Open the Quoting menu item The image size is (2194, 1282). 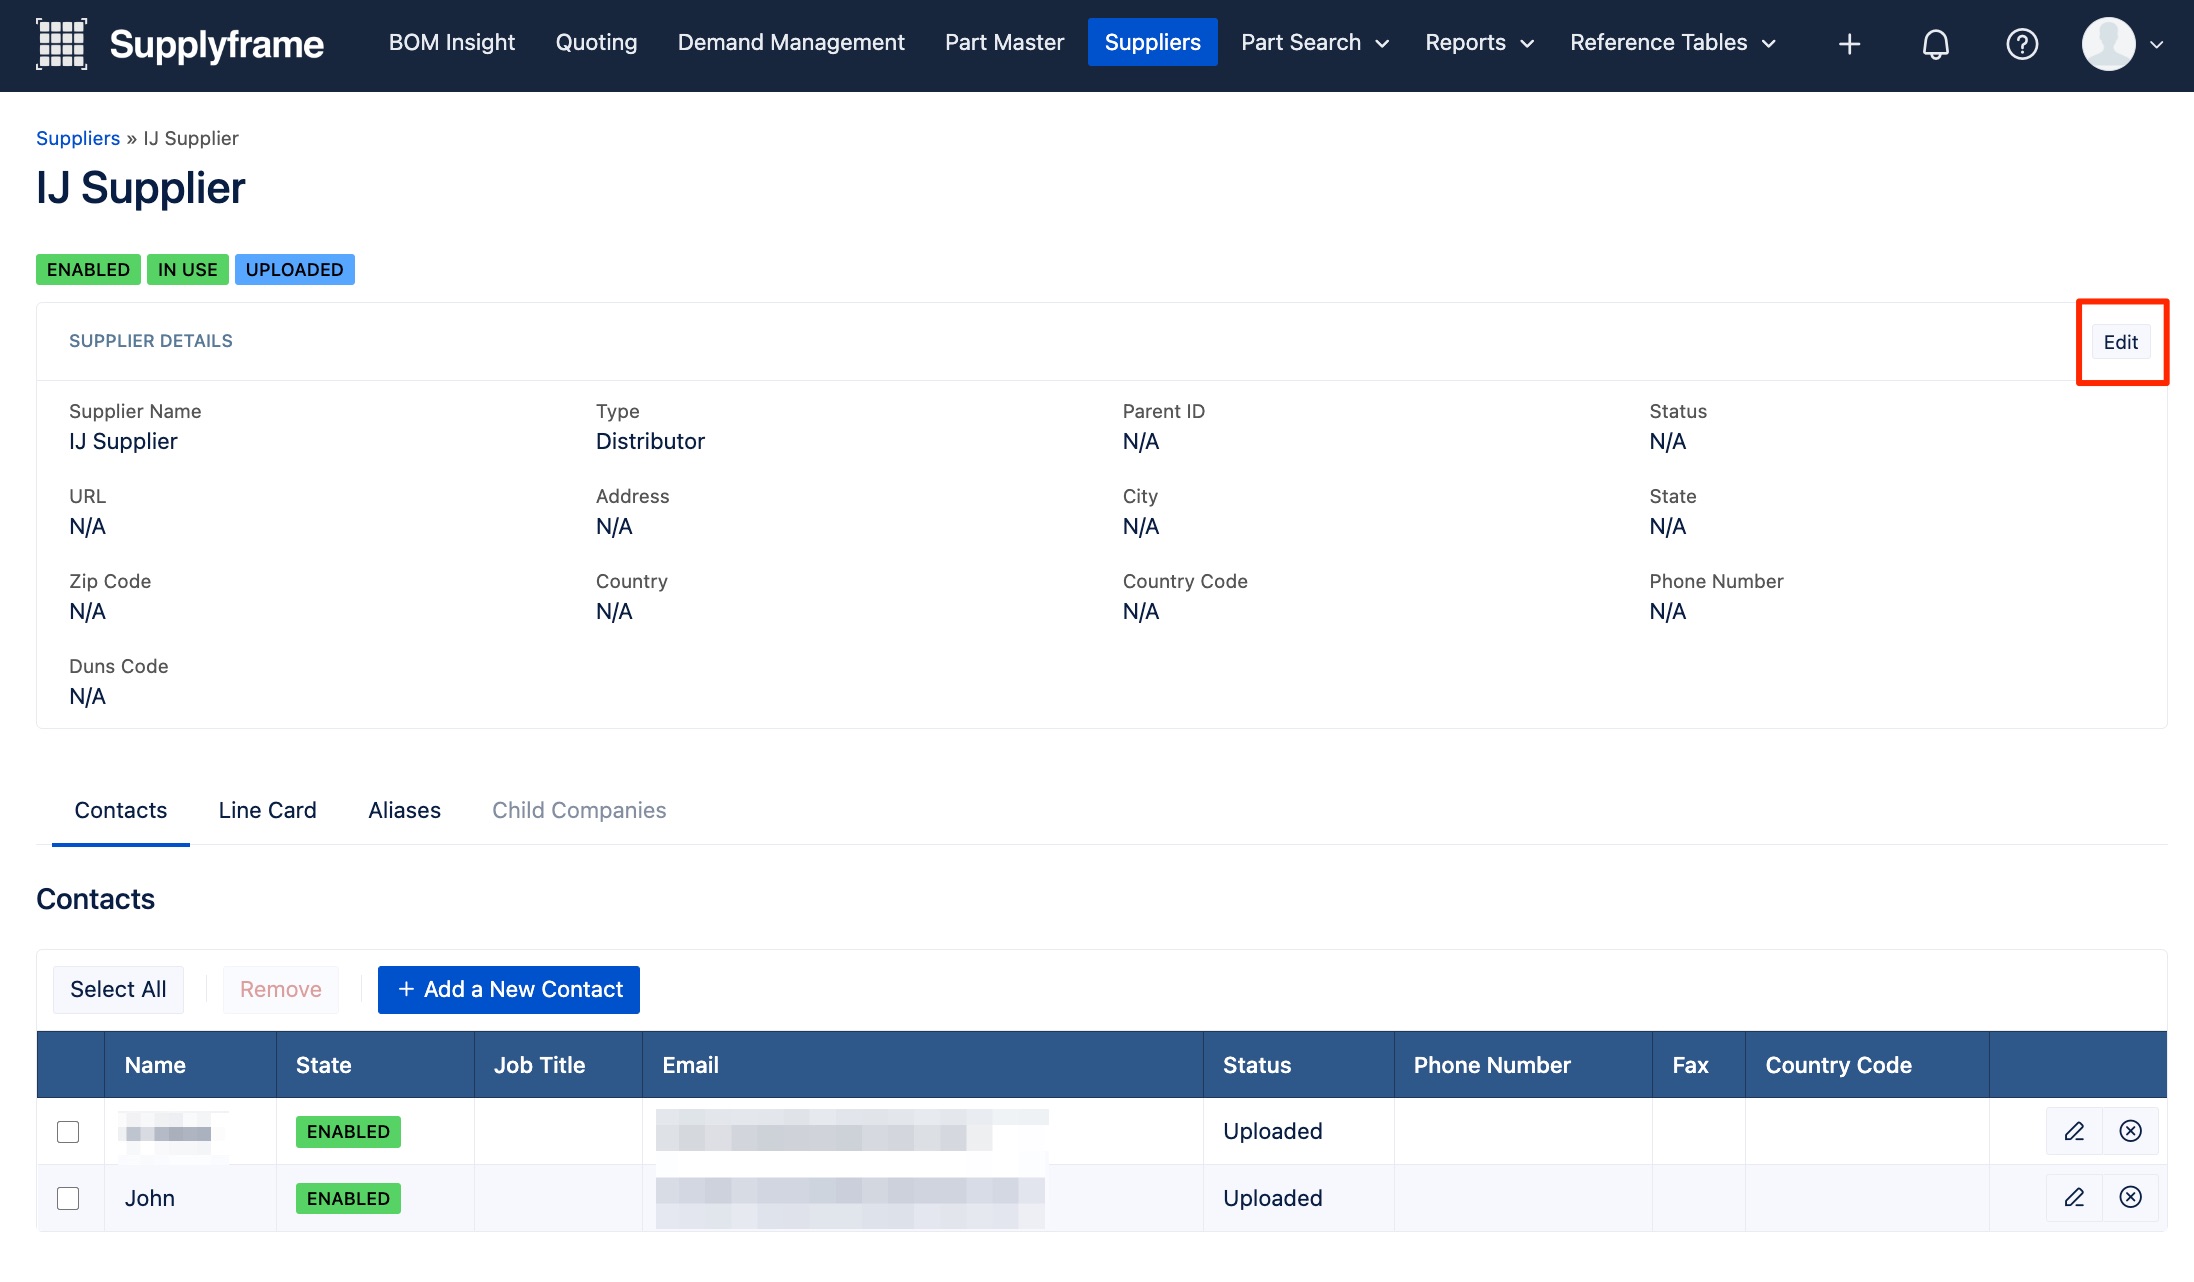[596, 42]
